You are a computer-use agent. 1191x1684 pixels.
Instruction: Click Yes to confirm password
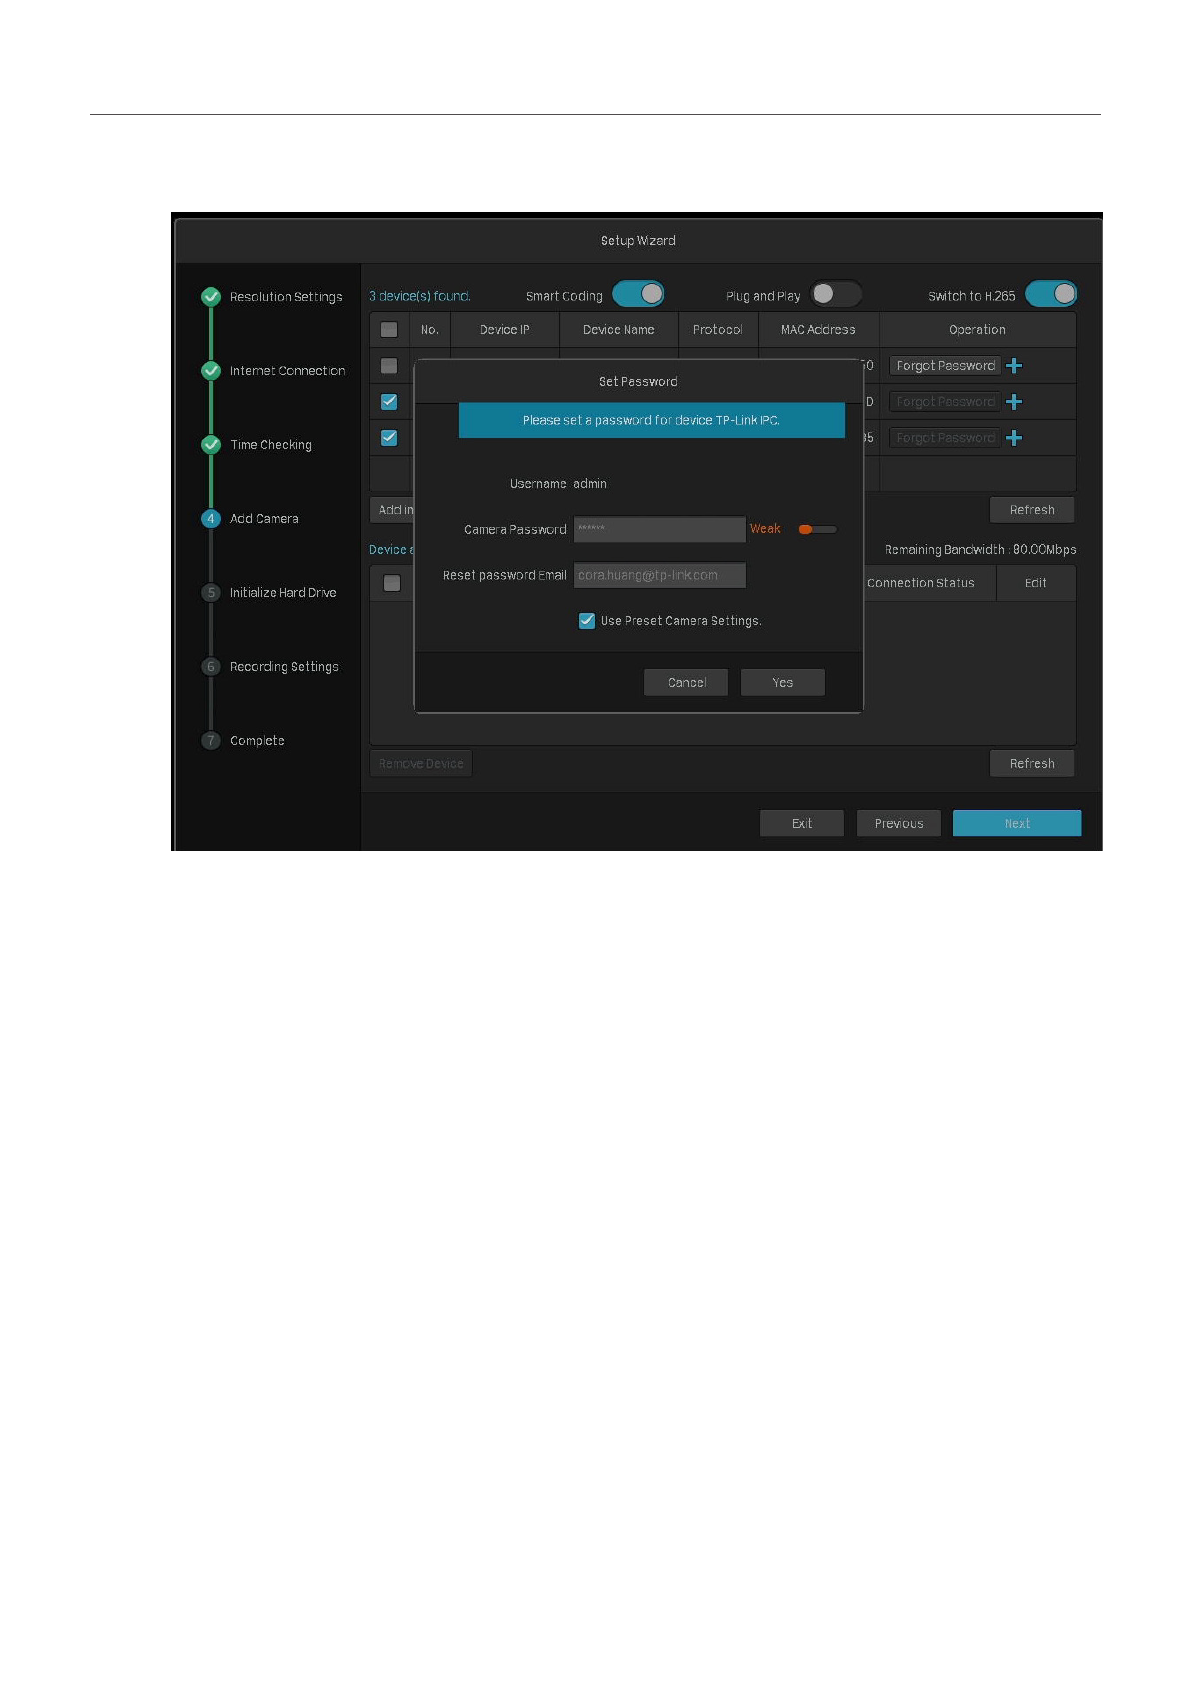(x=782, y=683)
